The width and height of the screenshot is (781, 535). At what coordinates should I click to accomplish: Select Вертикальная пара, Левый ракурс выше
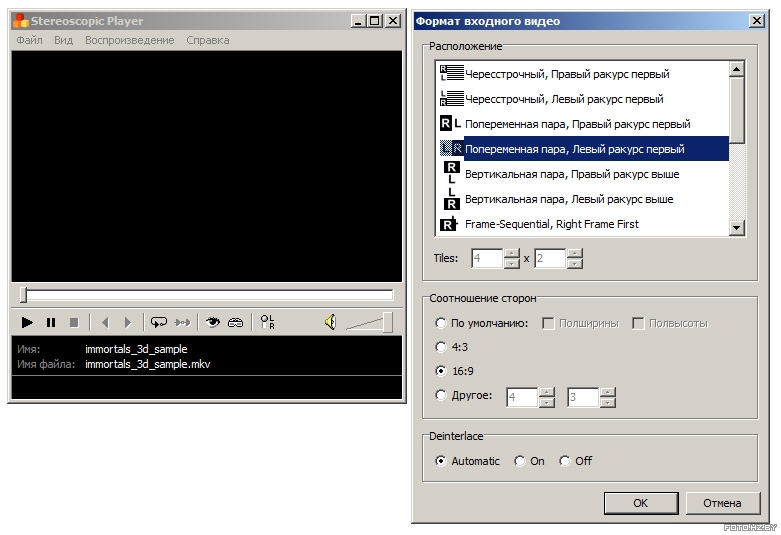click(582, 199)
